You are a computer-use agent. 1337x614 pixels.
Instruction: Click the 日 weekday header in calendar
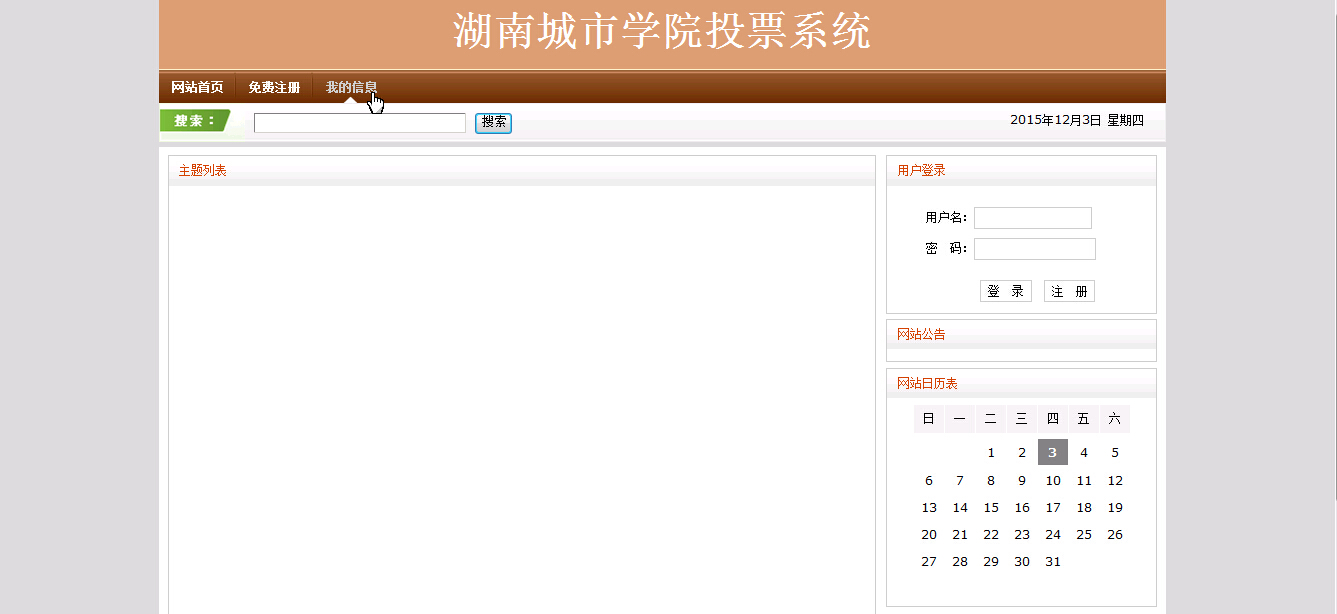click(x=929, y=419)
